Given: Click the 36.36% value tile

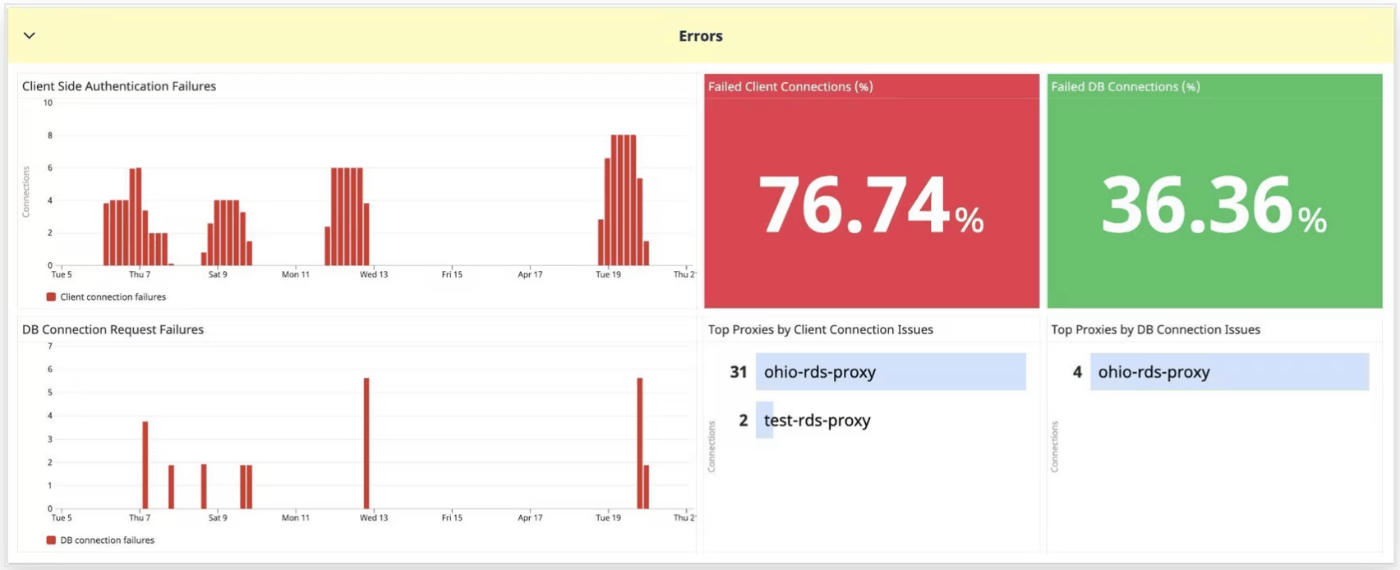Looking at the screenshot, I should (x=1215, y=190).
